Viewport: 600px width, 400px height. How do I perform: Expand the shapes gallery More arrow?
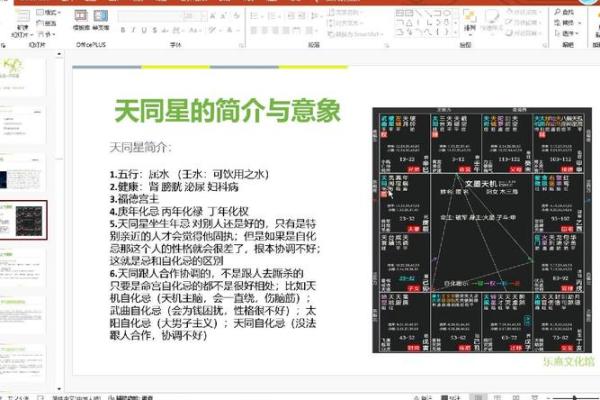tap(456, 33)
